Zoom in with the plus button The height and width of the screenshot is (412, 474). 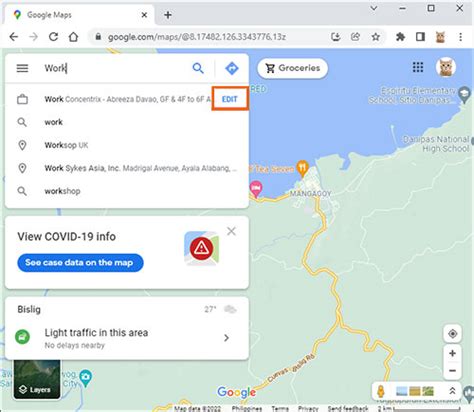[452, 354]
